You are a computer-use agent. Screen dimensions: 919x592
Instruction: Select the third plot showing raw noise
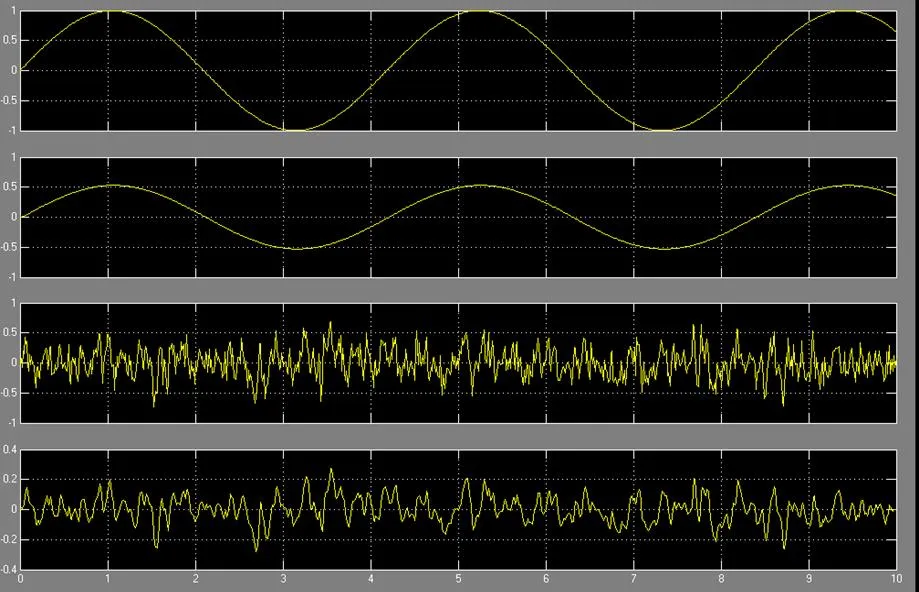(458, 363)
